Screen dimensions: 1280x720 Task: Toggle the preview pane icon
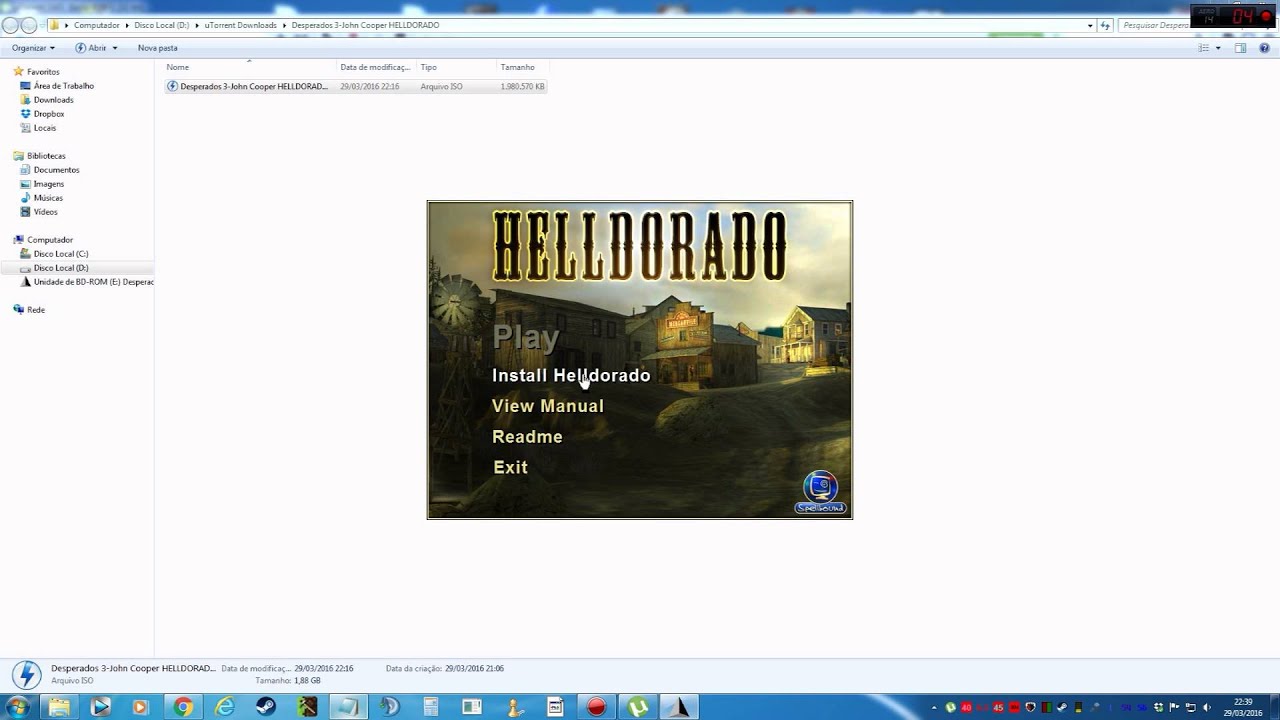click(1241, 48)
